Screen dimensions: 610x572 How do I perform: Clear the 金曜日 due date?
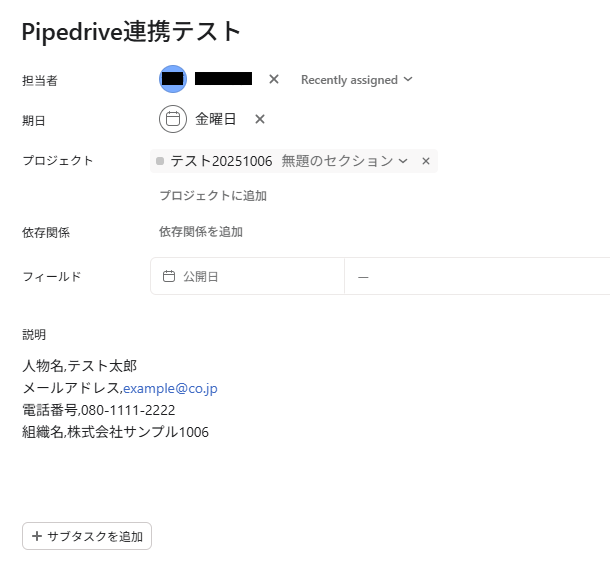pos(260,119)
